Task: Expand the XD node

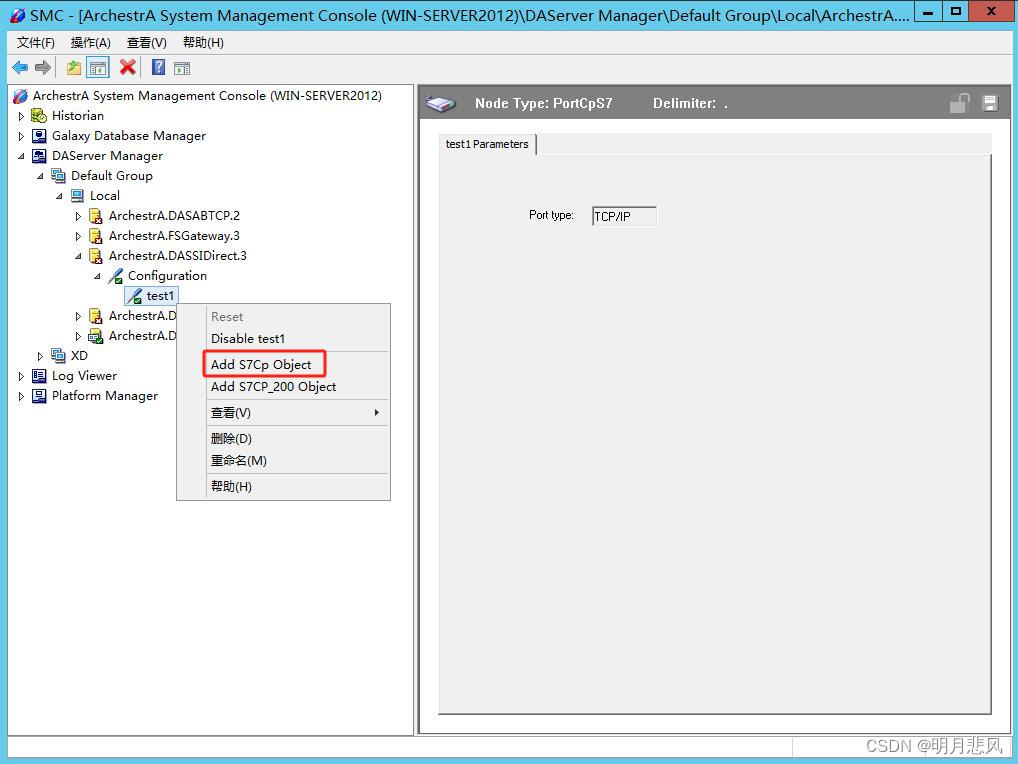Action: click(x=40, y=356)
